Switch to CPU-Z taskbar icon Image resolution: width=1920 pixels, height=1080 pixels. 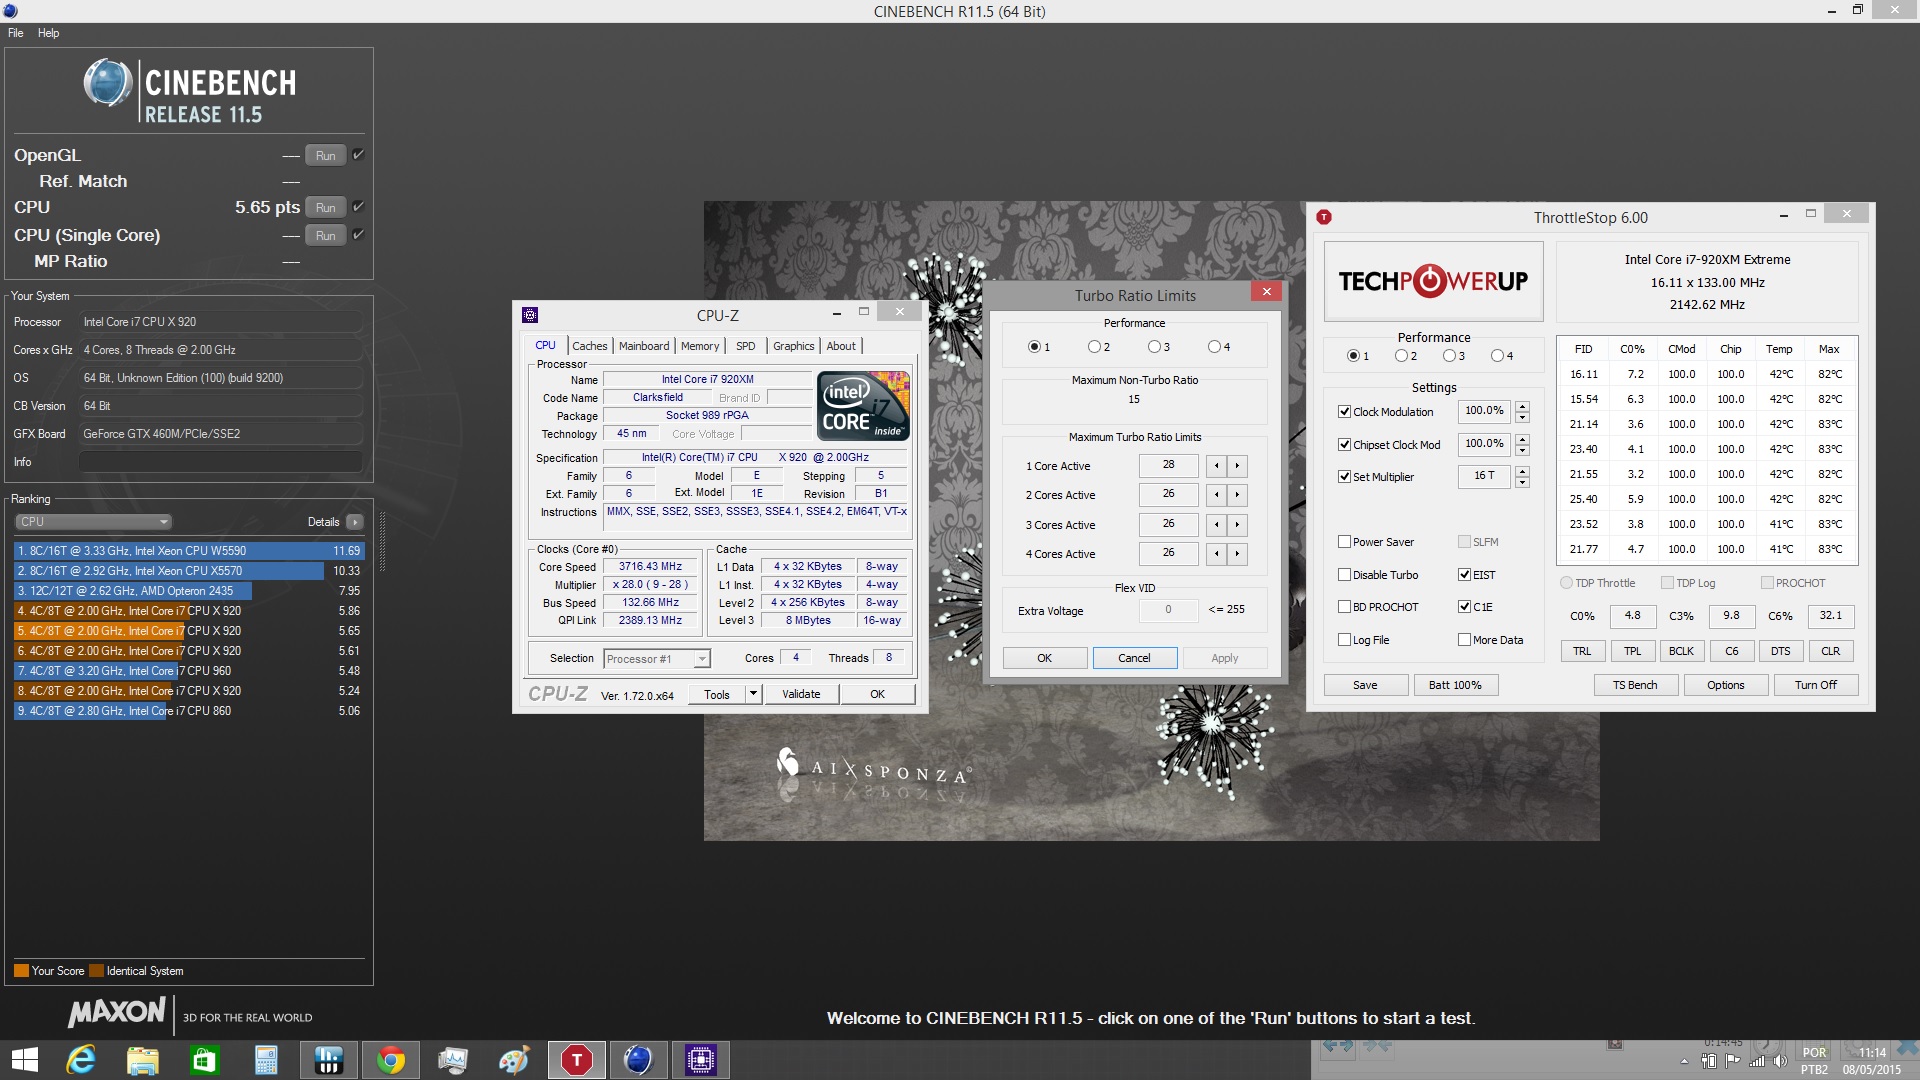700,1060
